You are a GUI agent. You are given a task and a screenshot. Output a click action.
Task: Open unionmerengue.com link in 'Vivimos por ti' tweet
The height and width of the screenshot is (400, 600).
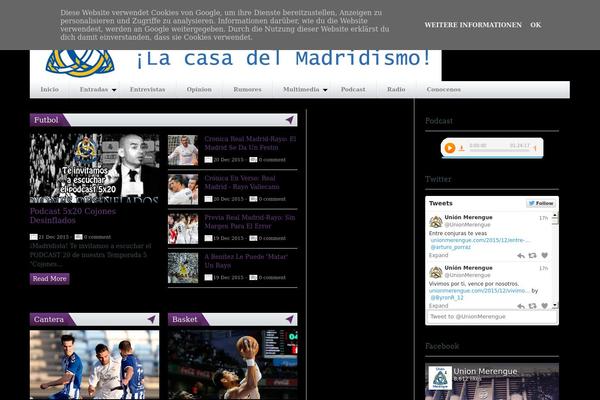pos(479,291)
